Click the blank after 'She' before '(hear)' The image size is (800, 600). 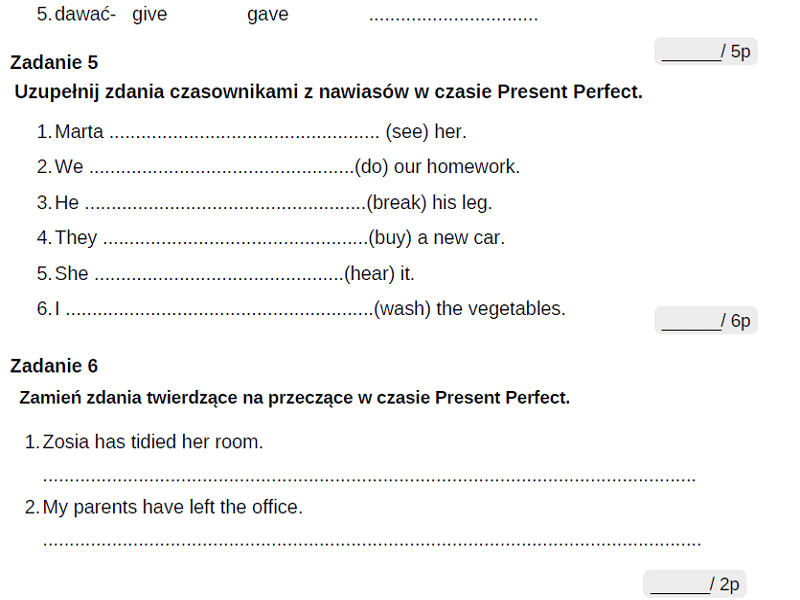pos(218,275)
